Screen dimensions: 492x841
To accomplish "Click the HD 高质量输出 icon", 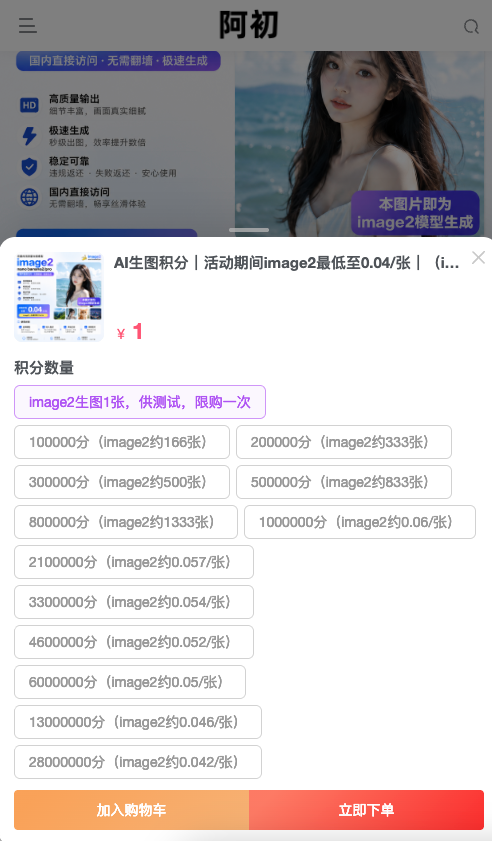I will (29, 105).
